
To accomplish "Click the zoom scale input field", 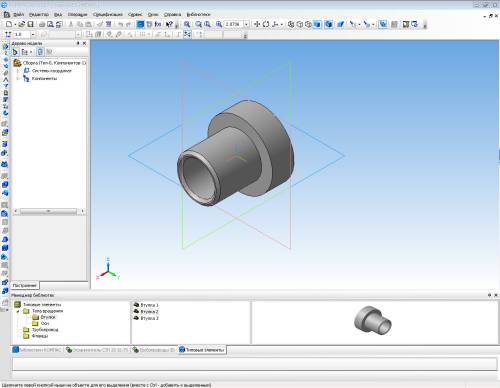I will [233, 24].
